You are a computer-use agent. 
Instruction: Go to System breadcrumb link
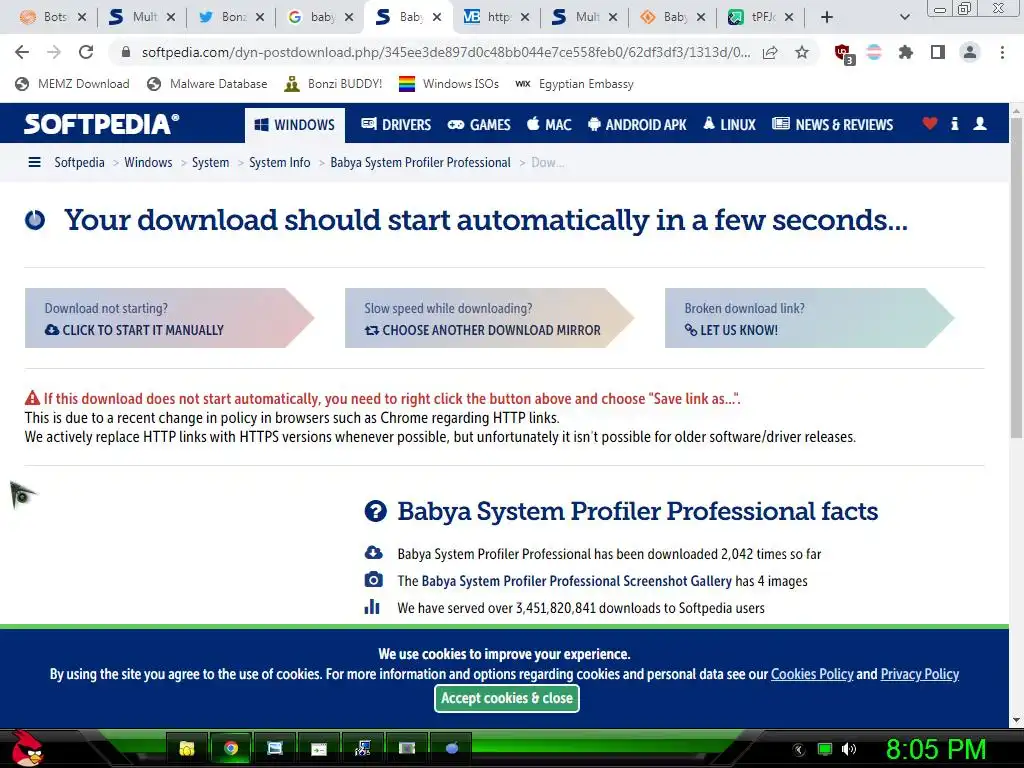(210, 163)
